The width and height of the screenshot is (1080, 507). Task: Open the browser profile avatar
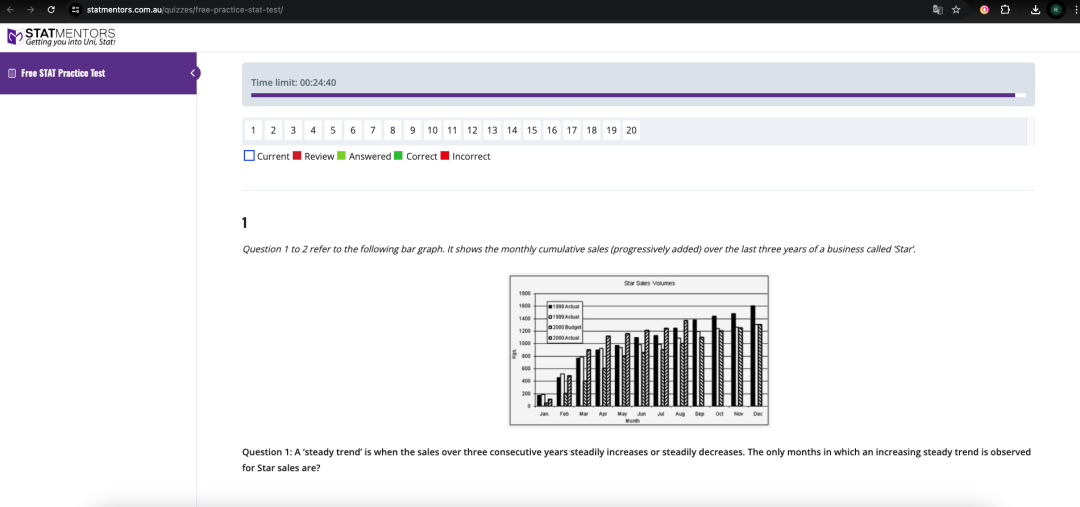[x=1055, y=10]
